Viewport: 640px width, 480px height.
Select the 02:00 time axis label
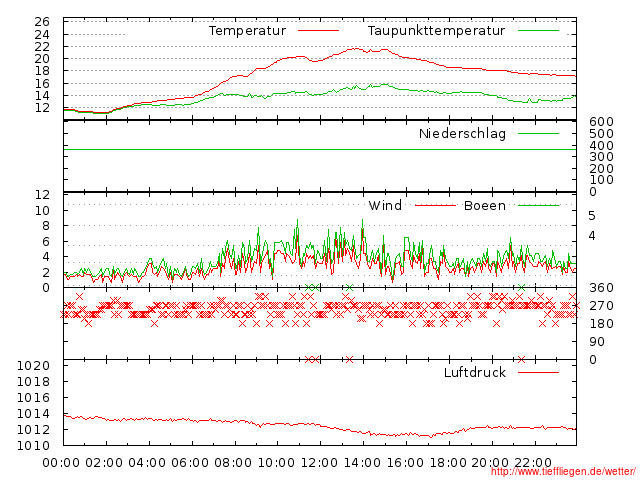(104, 463)
